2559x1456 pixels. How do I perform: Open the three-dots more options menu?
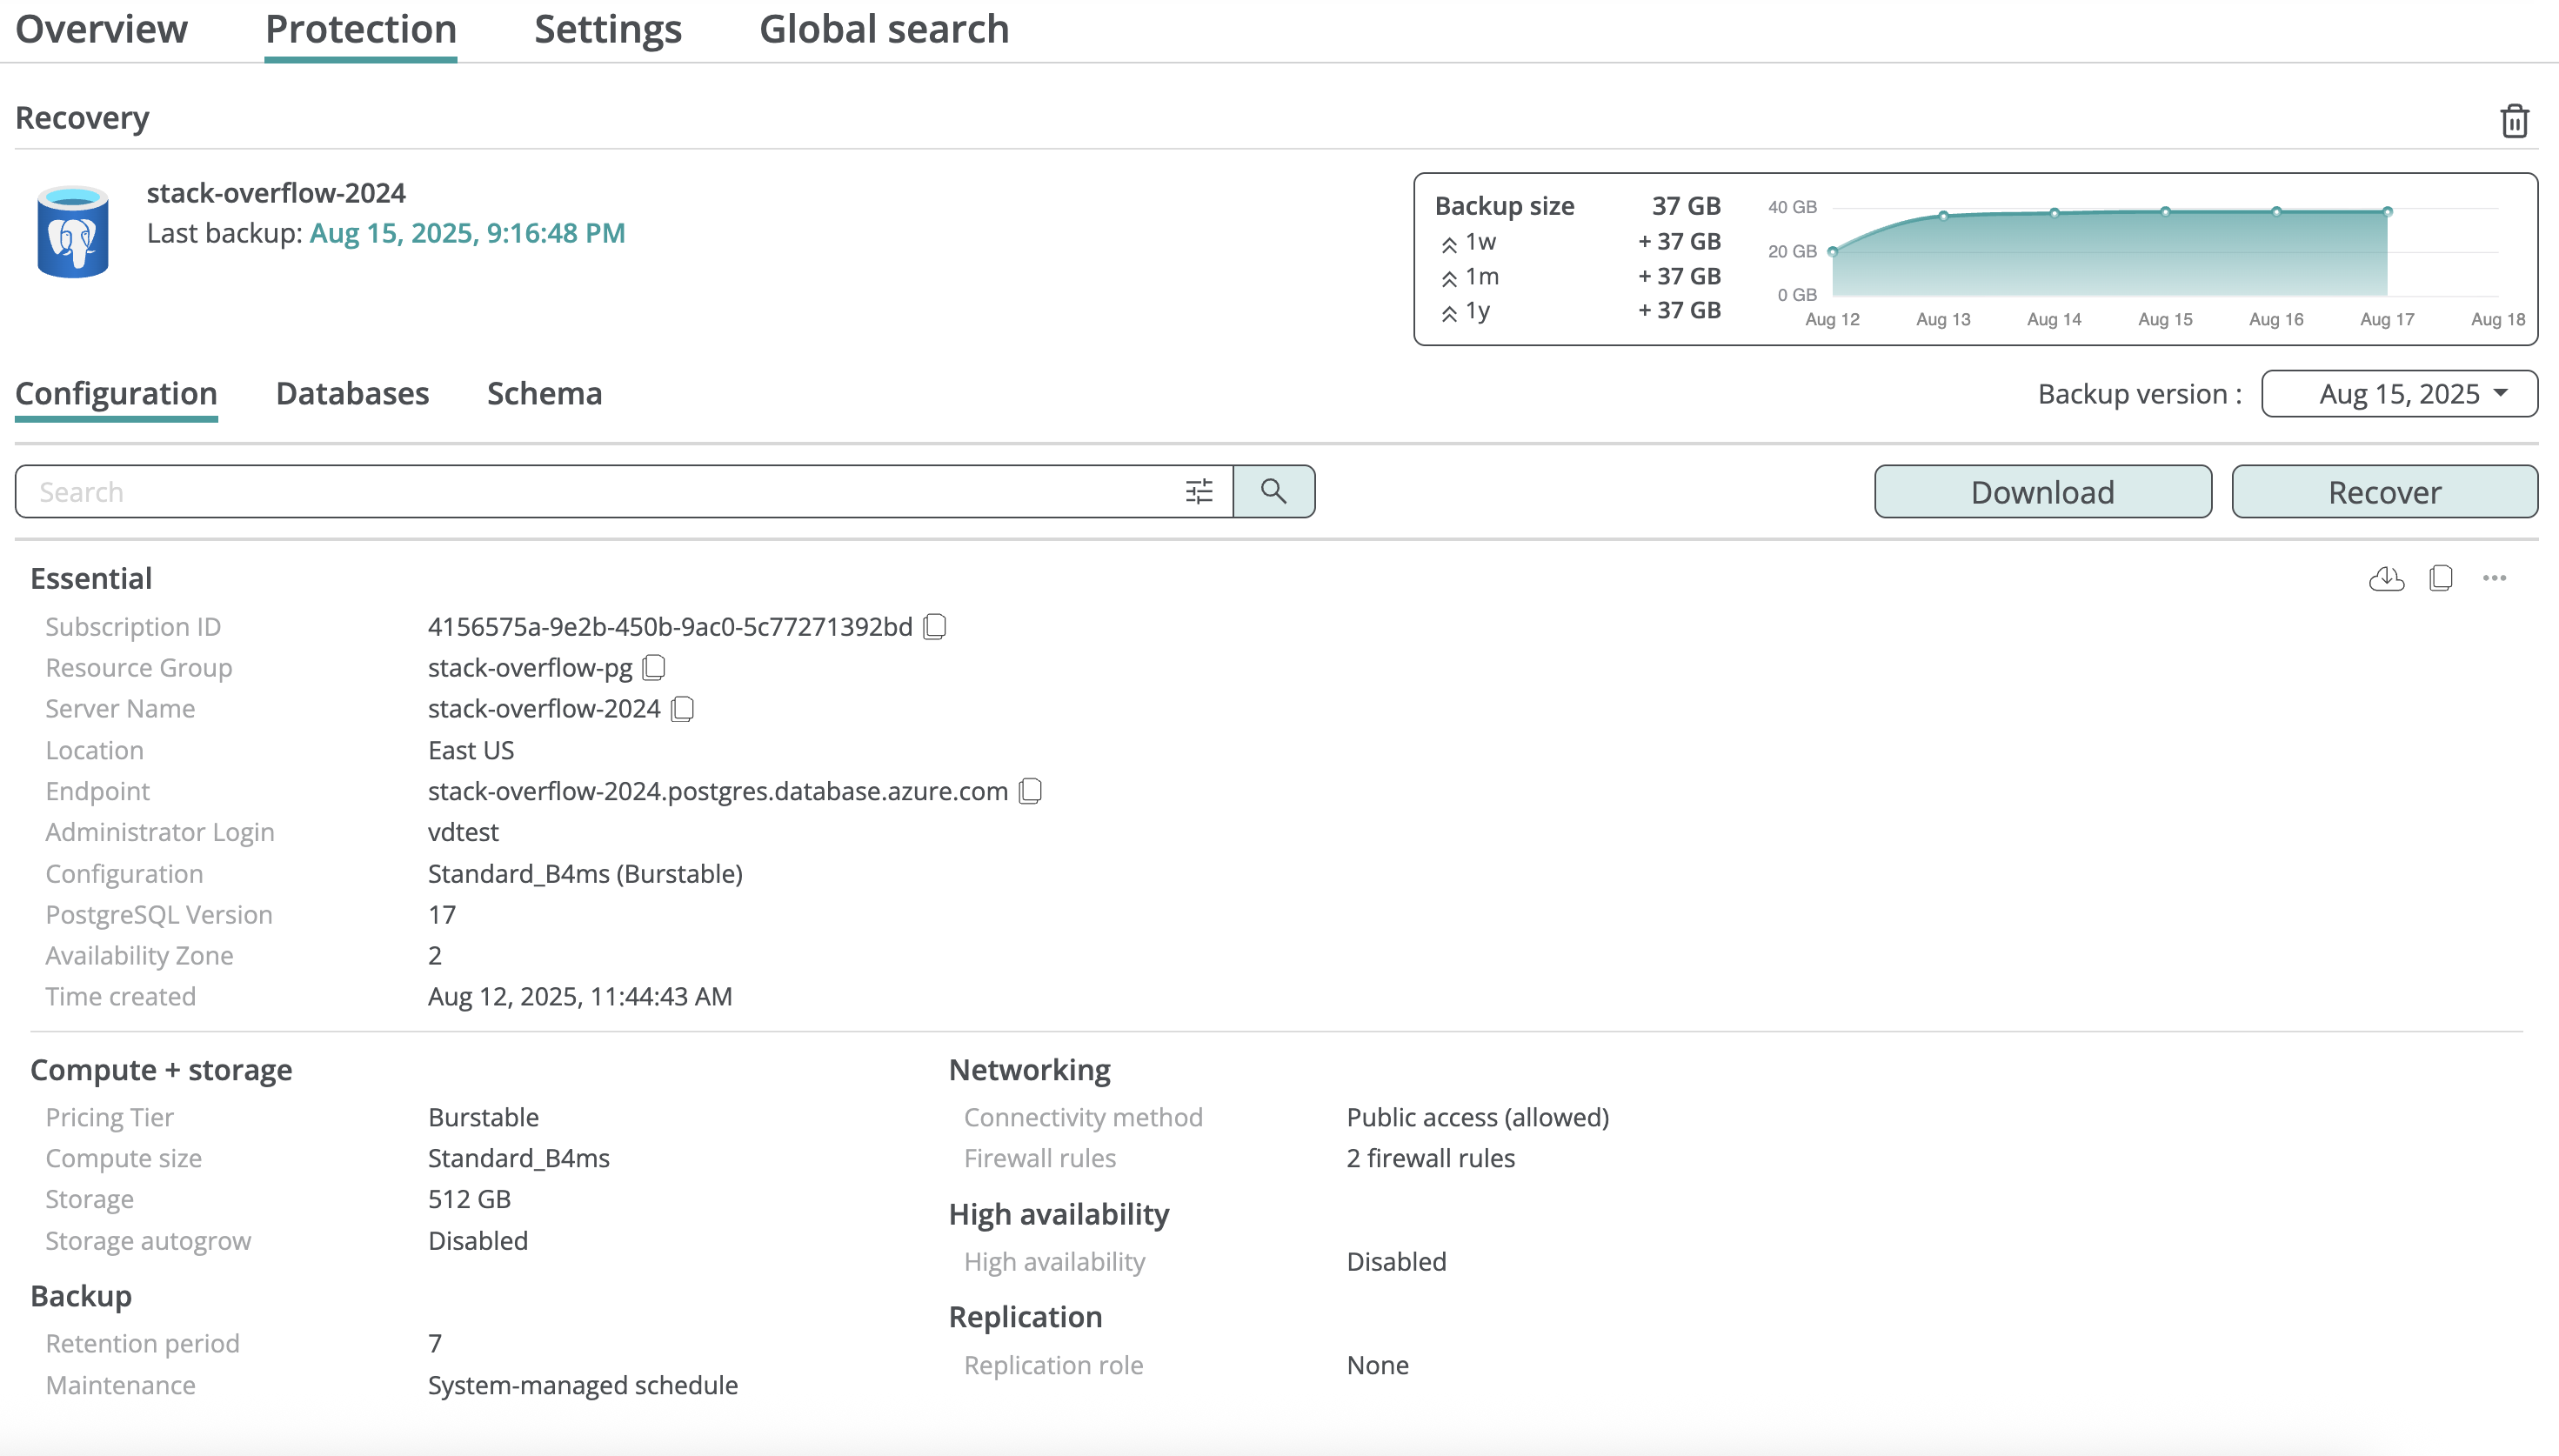pyautogui.click(x=2494, y=578)
